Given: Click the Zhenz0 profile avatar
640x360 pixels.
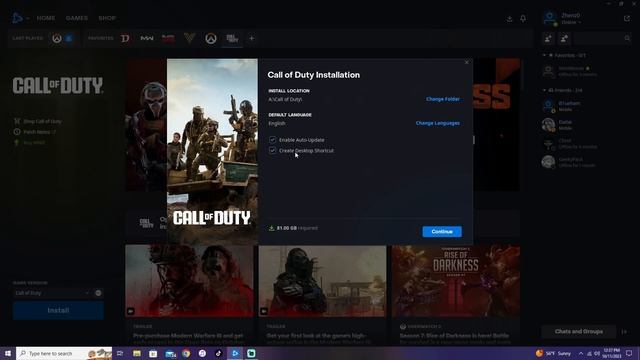Looking at the screenshot, I should (x=550, y=18).
